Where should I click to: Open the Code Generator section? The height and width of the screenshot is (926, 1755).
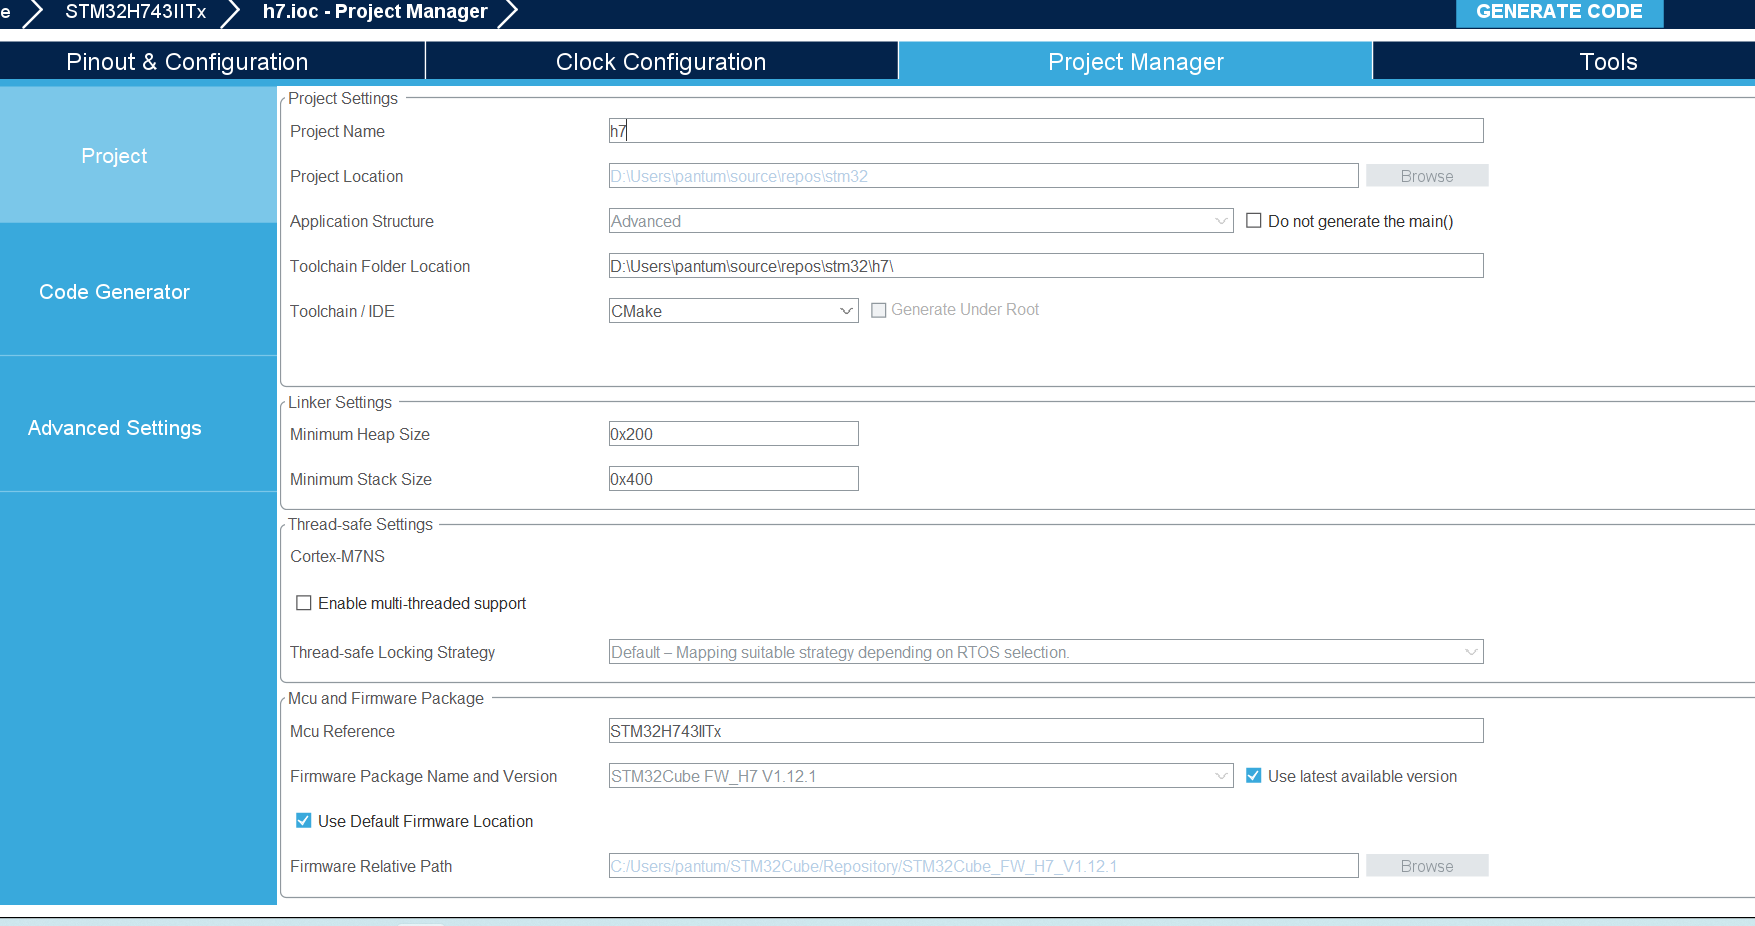pyautogui.click(x=138, y=291)
